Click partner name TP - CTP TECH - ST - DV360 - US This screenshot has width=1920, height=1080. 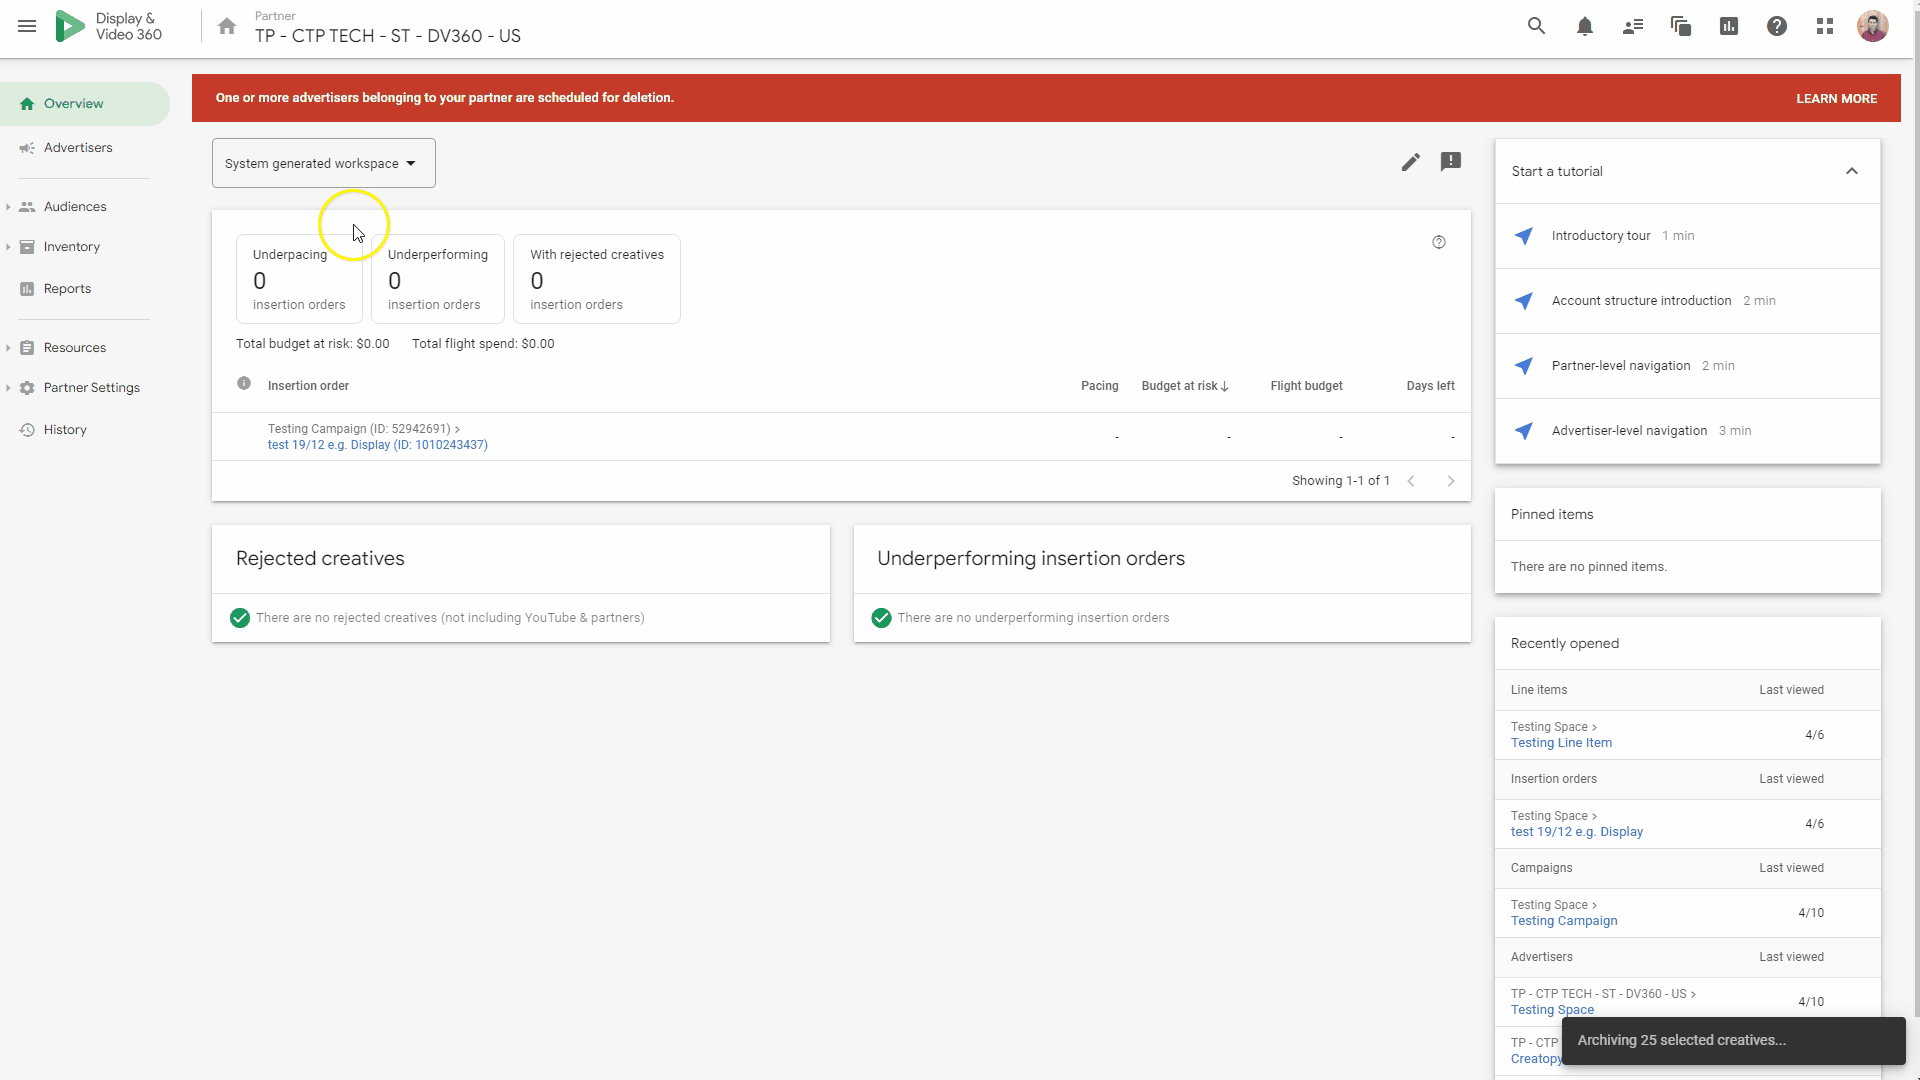point(388,36)
